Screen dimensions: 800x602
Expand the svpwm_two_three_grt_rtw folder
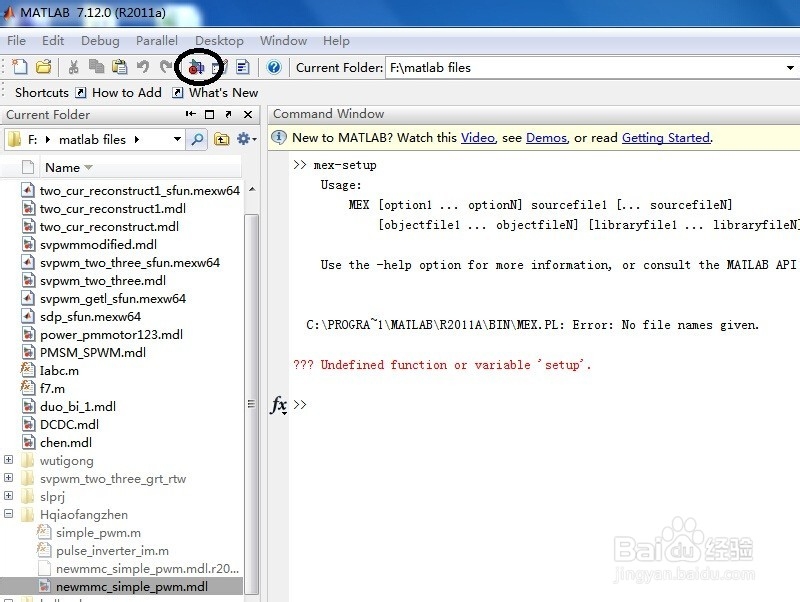tap(8, 478)
